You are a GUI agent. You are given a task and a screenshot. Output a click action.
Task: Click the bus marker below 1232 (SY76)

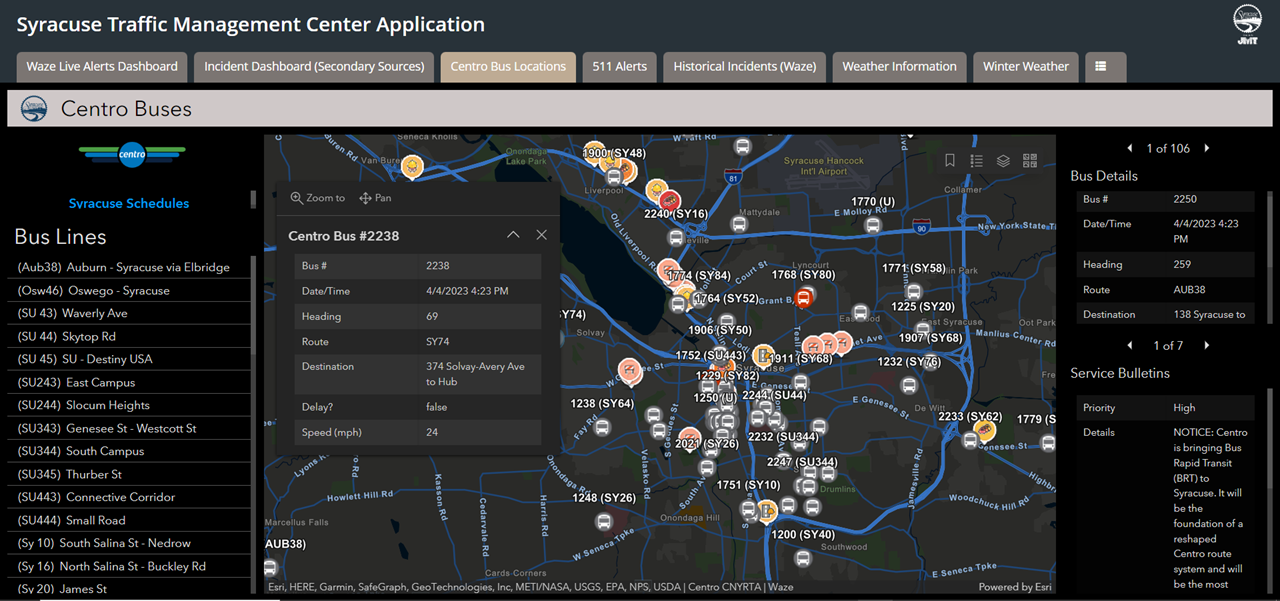[x=910, y=385]
